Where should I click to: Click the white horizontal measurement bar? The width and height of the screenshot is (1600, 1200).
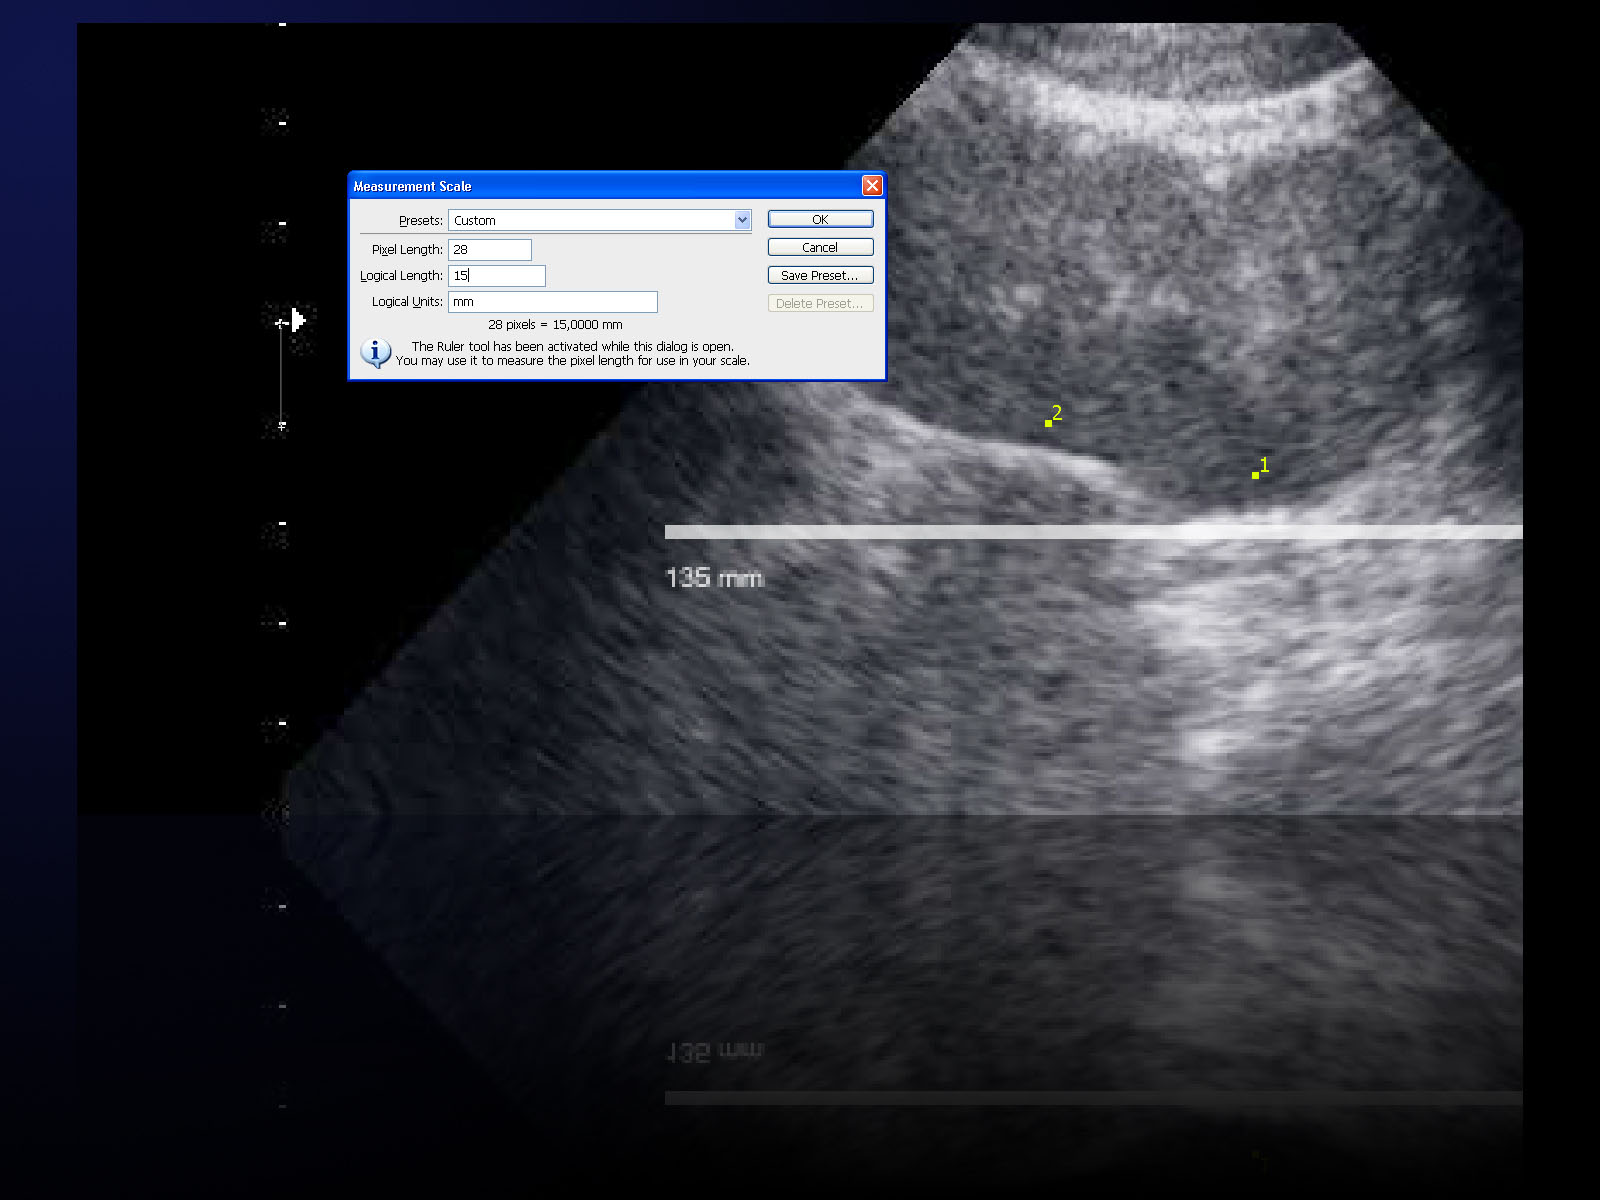coord(1090,532)
